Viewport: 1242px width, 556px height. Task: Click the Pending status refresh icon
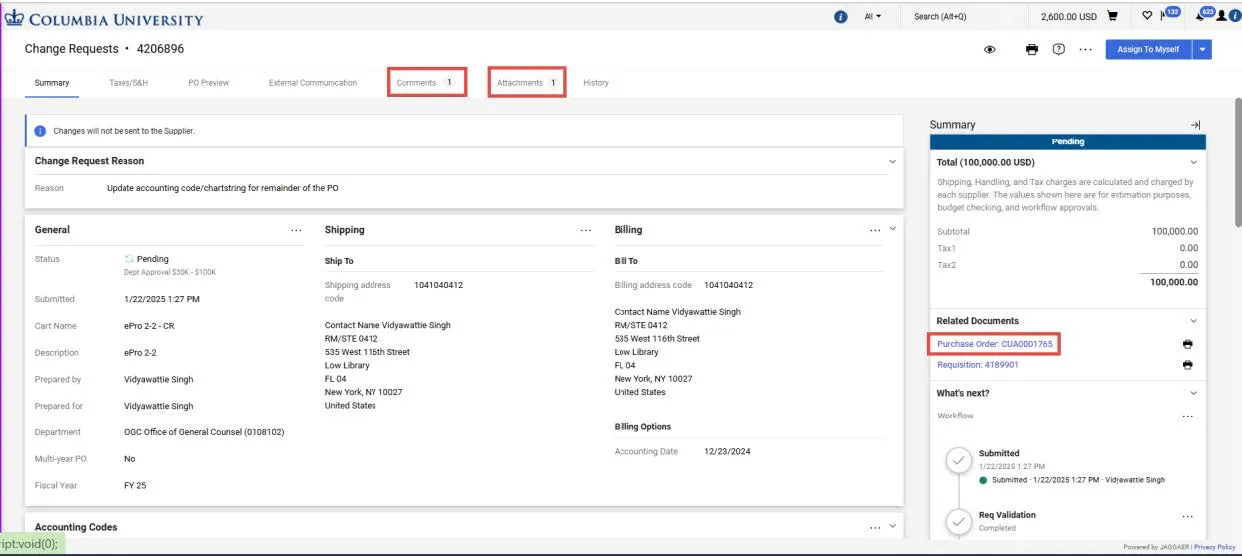[x=129, y=259]
